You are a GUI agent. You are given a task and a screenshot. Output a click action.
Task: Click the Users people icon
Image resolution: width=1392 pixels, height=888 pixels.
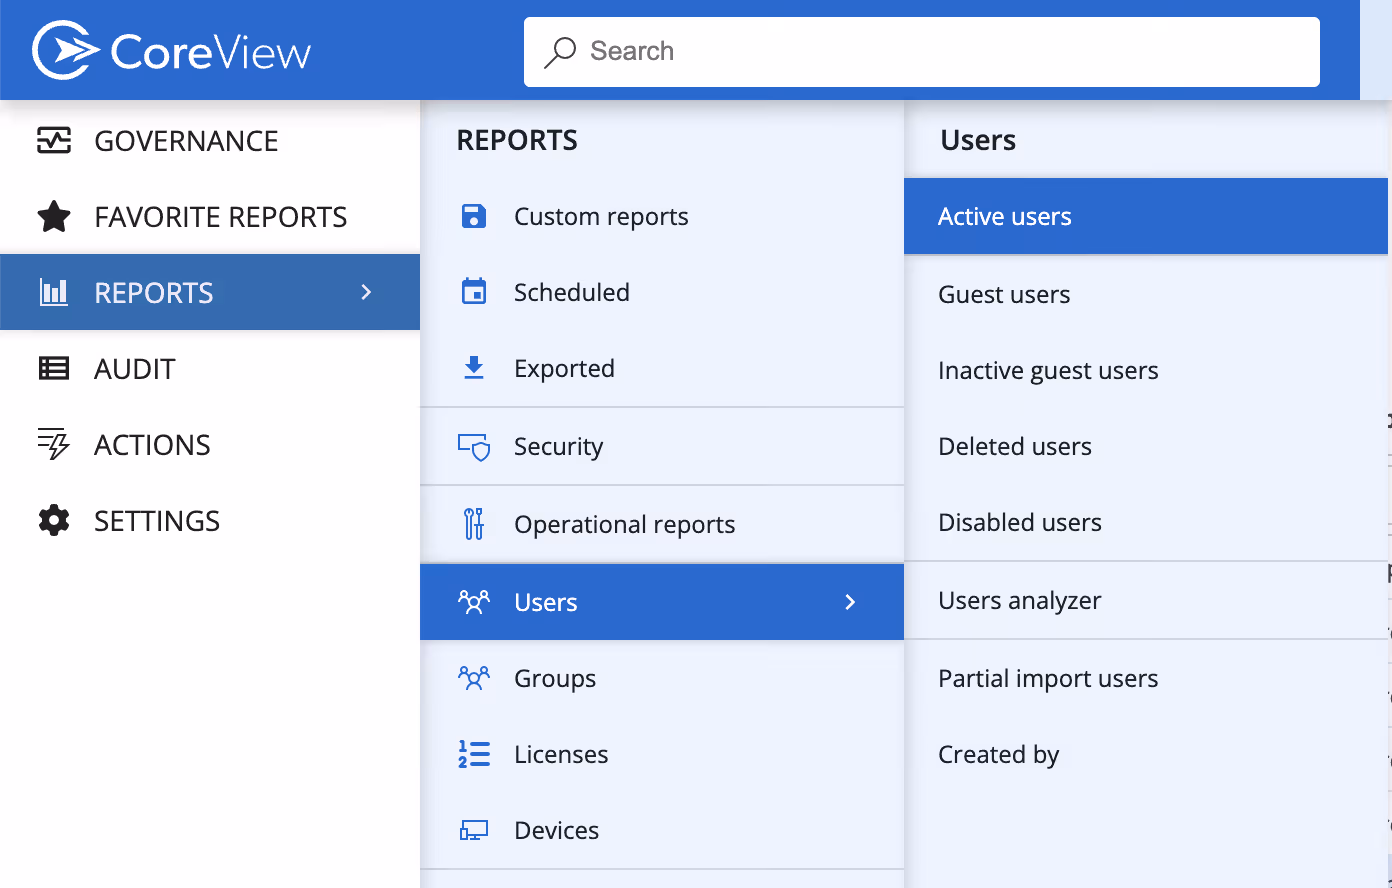(474, 602)
